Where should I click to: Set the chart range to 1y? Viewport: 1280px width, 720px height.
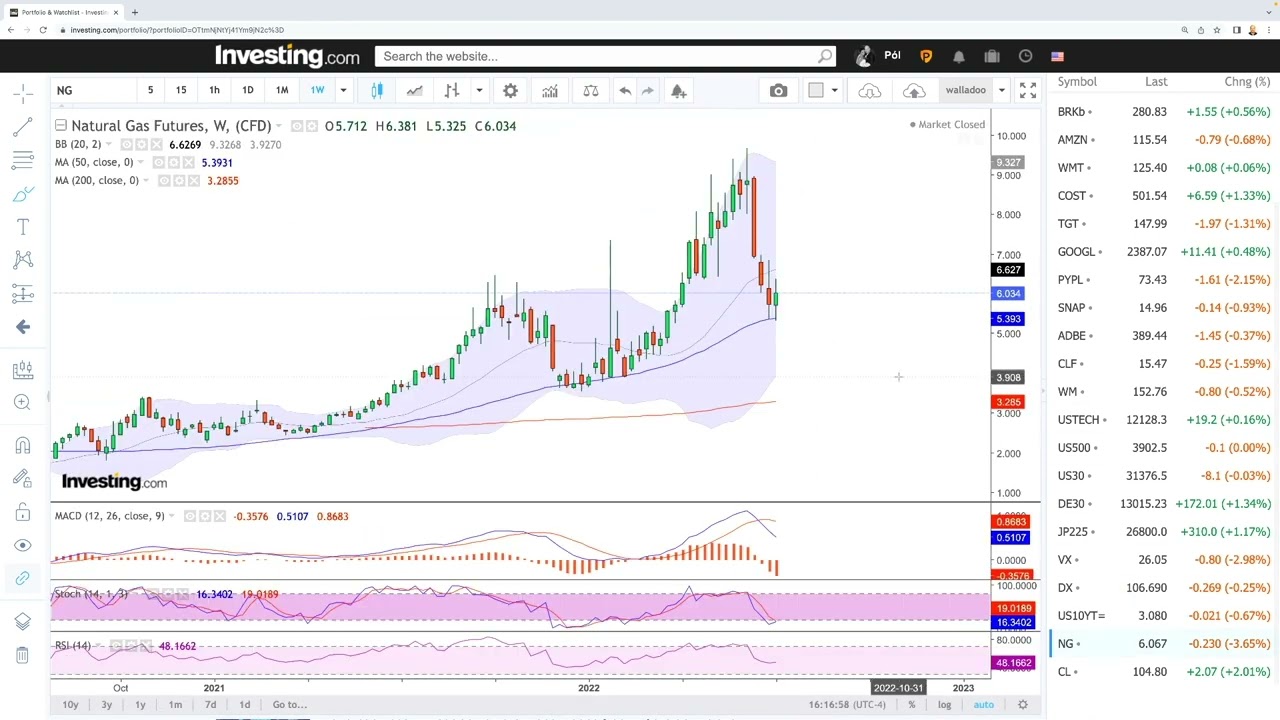(140, 705)
